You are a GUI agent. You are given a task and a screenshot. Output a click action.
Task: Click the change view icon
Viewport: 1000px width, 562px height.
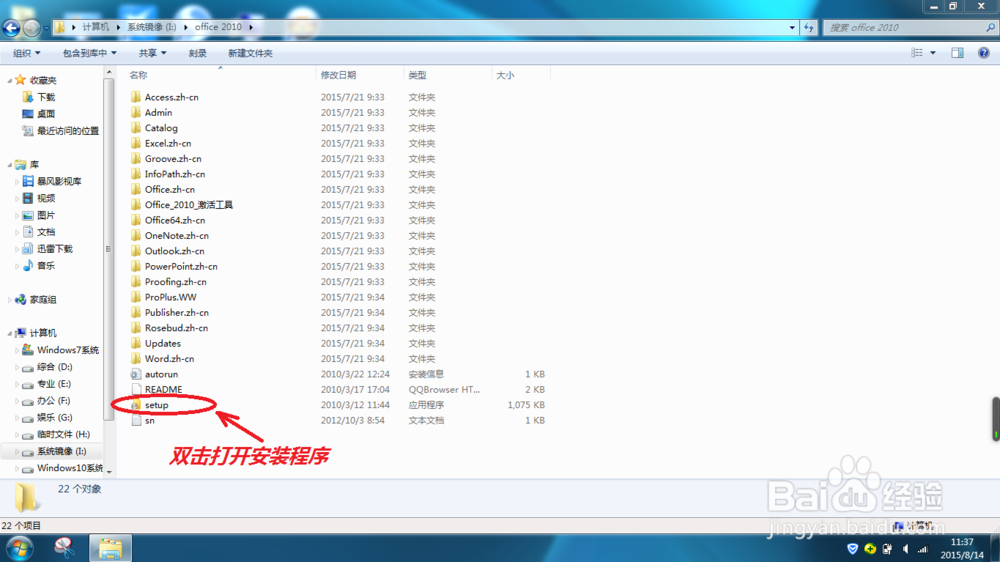(x=917, y=53)
